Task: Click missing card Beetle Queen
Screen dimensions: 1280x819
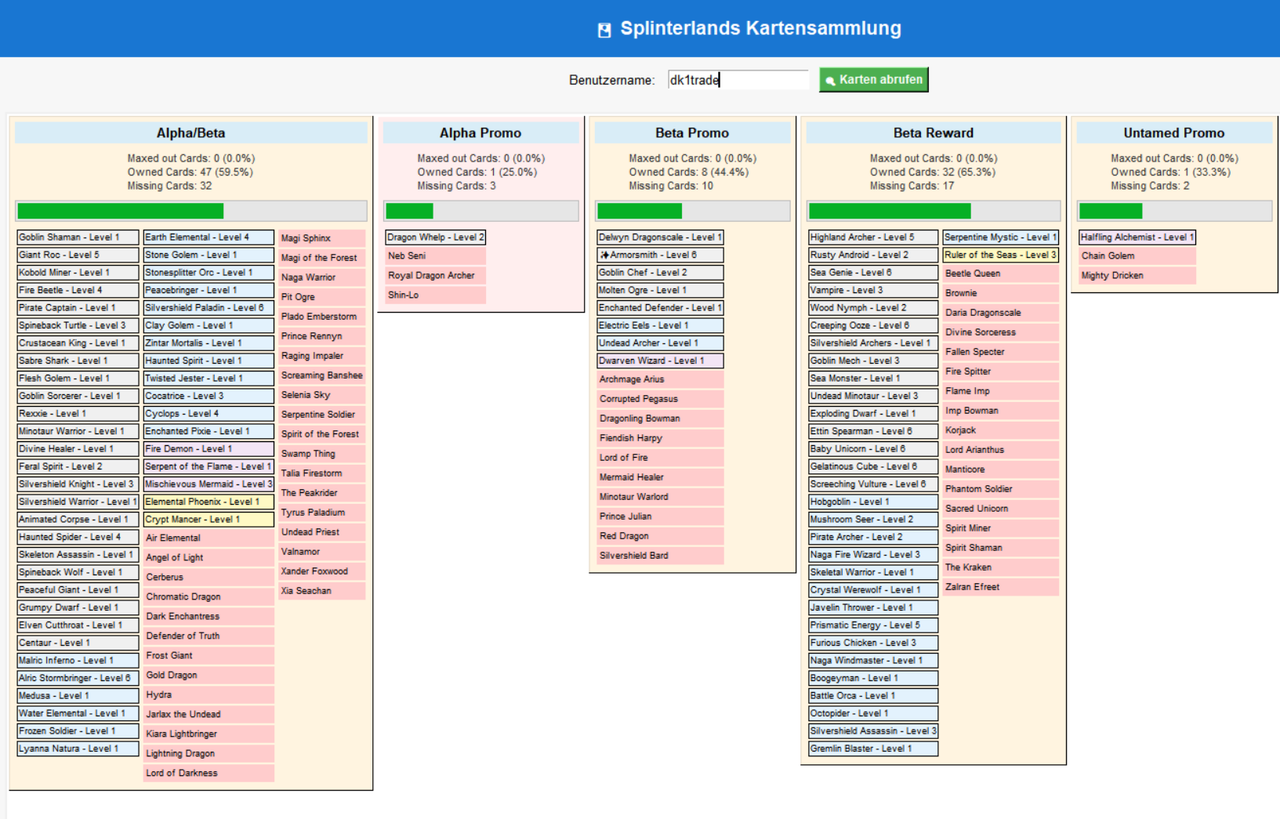Action: (1001, 274)
